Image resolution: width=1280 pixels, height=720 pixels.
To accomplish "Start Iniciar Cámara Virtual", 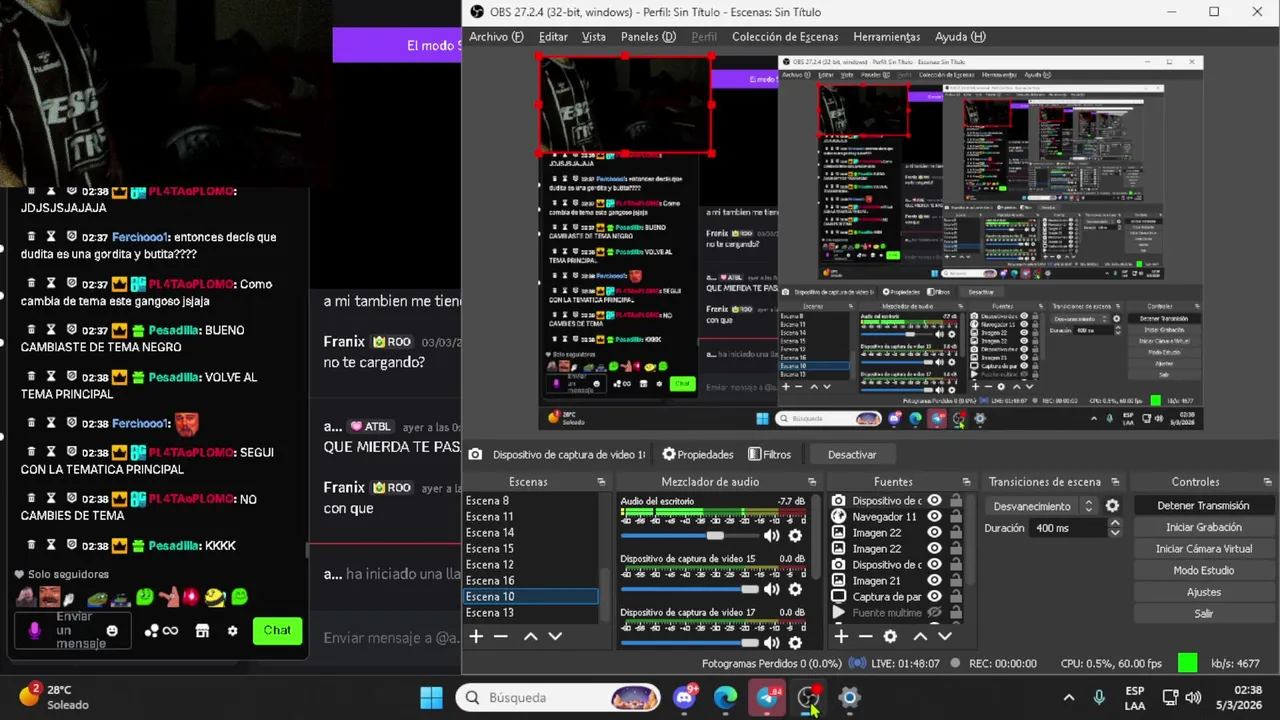I will [x=1203, y=549].
